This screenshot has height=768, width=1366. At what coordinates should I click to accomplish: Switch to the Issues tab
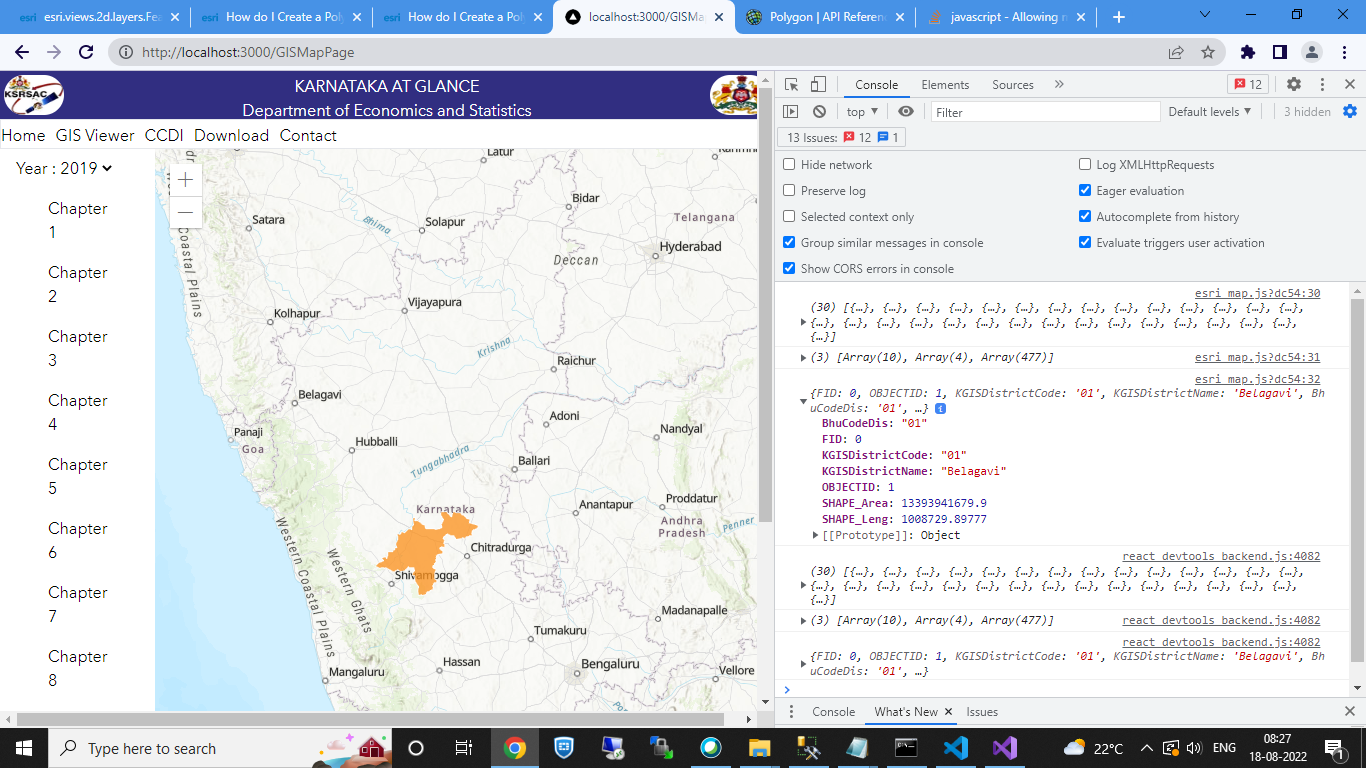(981, 711)
